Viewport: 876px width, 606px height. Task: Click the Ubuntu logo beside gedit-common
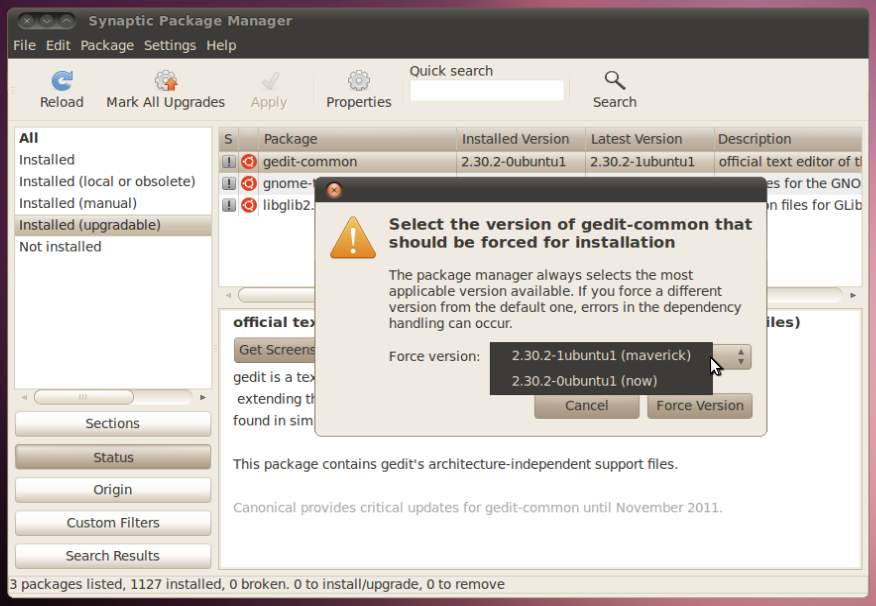pyautogui.click(x=249, y=162)
